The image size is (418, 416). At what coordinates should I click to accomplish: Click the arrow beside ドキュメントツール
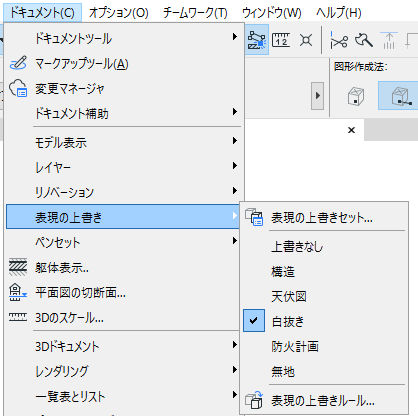tap(235, 37)
